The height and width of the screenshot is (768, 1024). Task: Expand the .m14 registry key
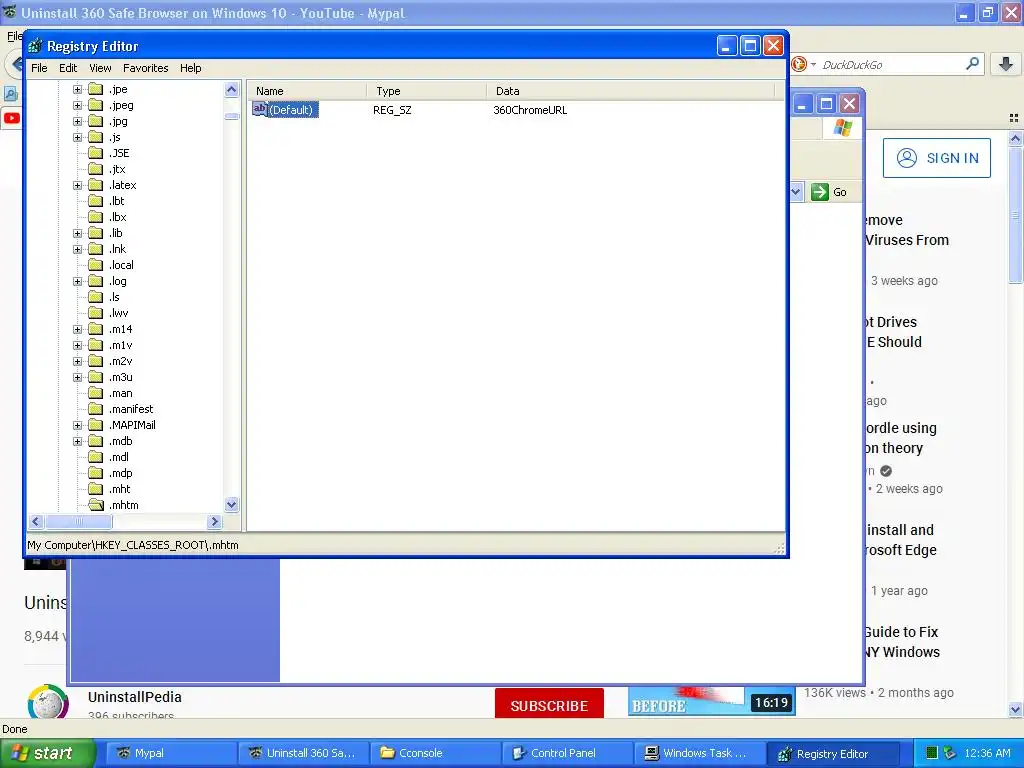point(77,329)
